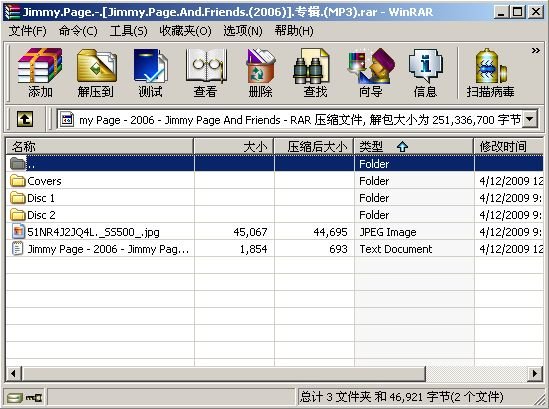Select the Disc 2 folder

[x=275, y=215]
